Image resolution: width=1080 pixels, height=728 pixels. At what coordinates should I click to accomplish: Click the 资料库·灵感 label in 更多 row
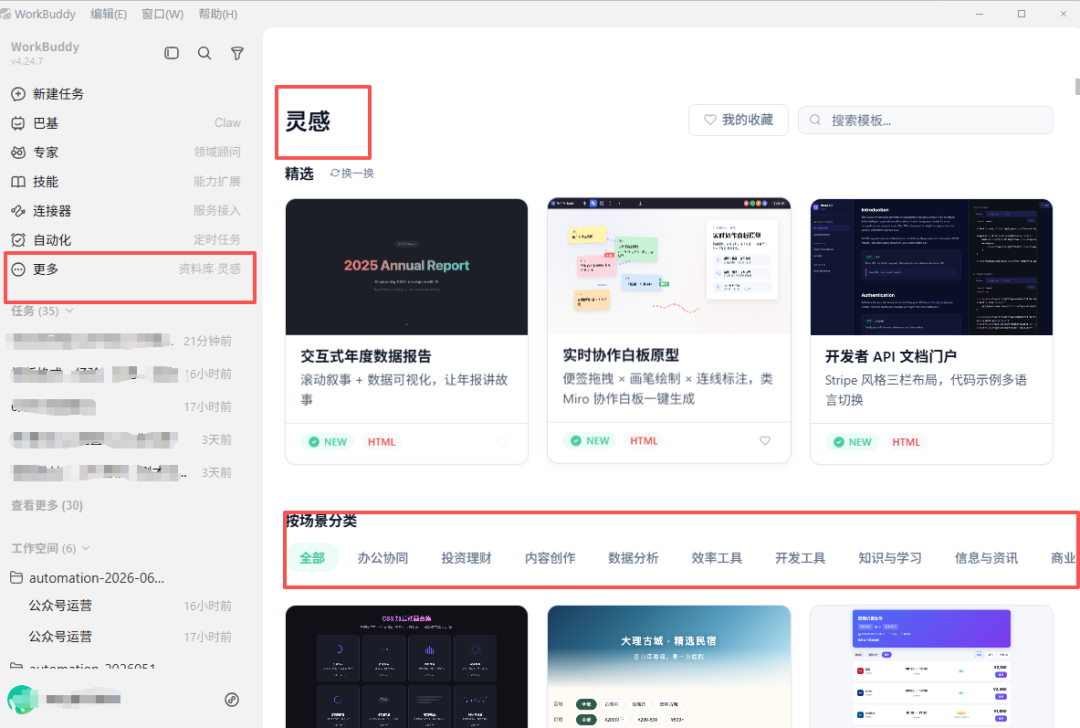click(209, 269)
